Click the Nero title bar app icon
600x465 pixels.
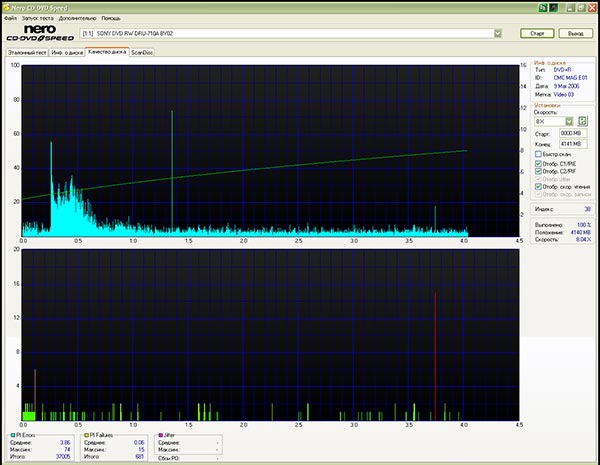tap(5, 6)
